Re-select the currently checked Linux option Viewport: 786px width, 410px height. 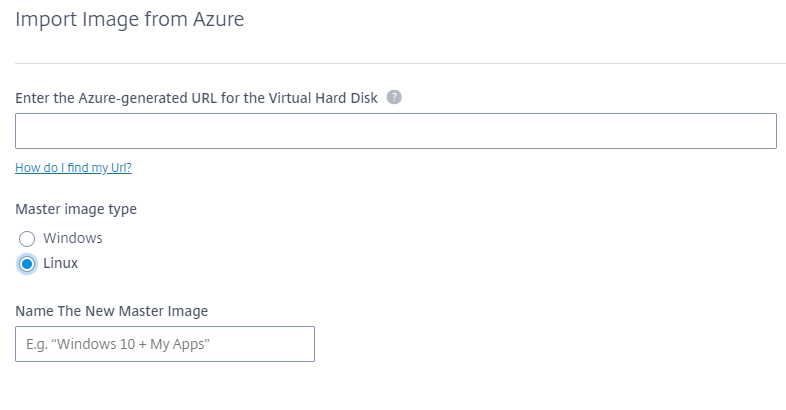(x=27, y=264)
